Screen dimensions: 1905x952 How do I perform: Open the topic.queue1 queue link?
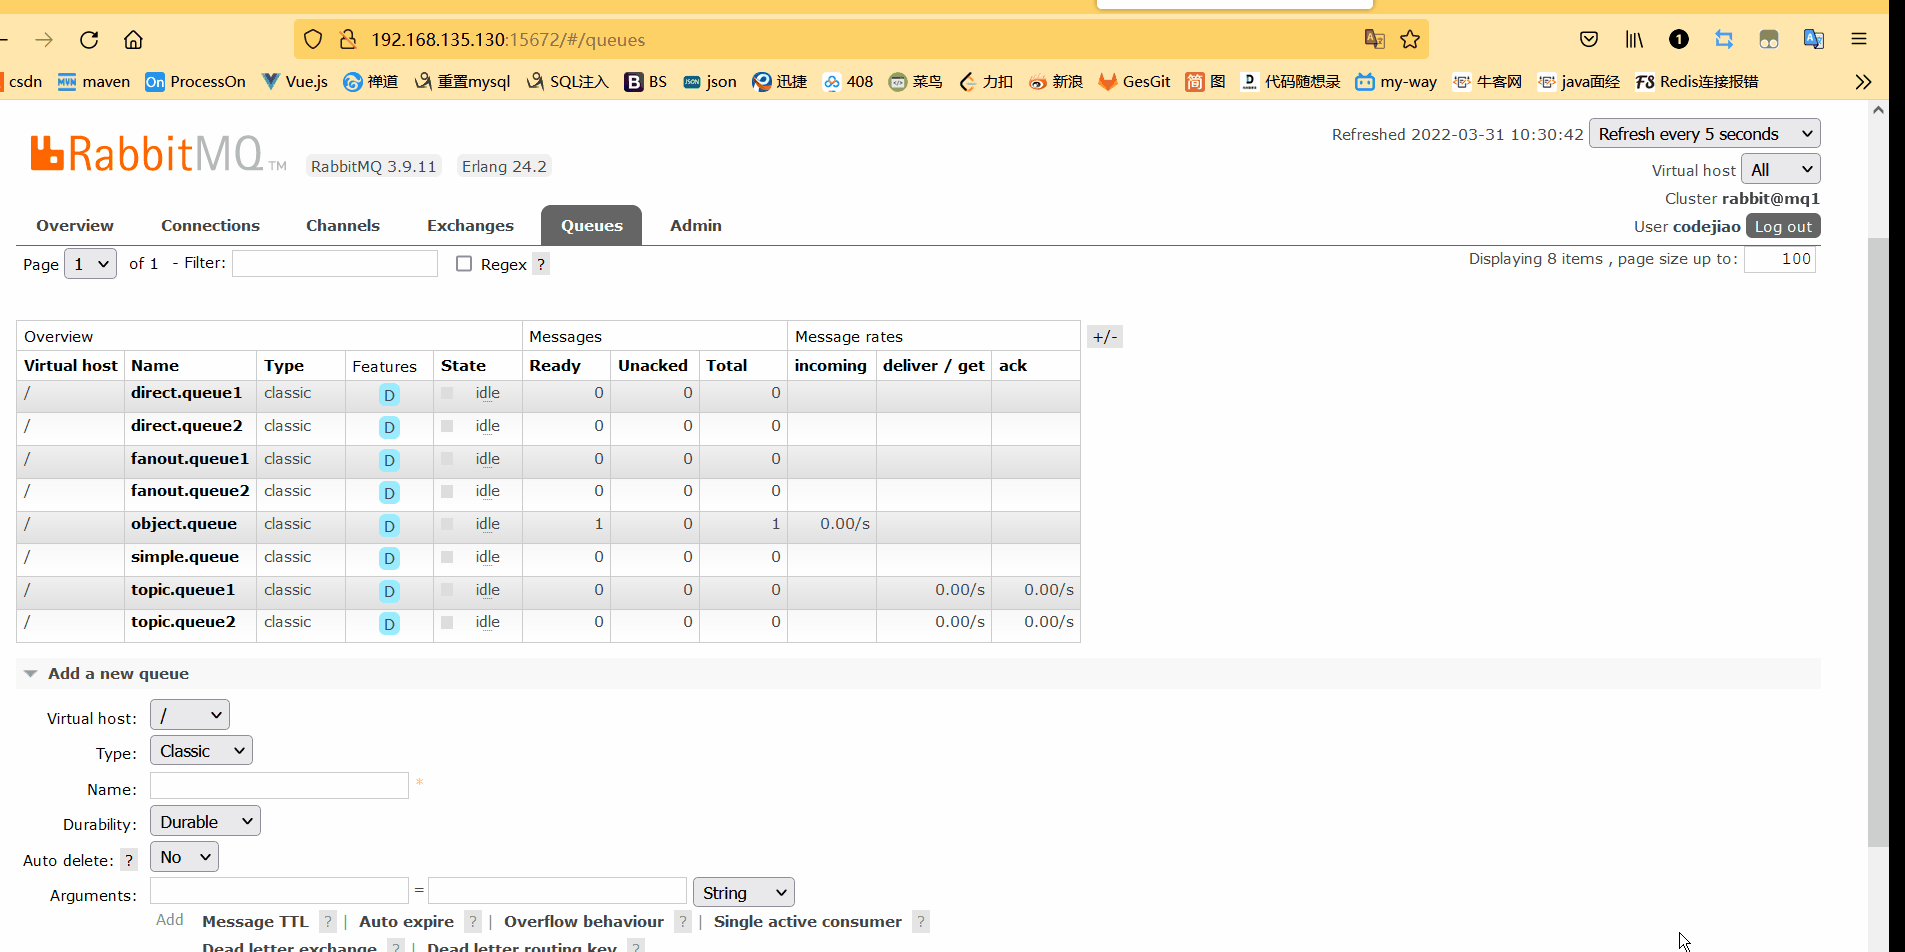[183, 590]
